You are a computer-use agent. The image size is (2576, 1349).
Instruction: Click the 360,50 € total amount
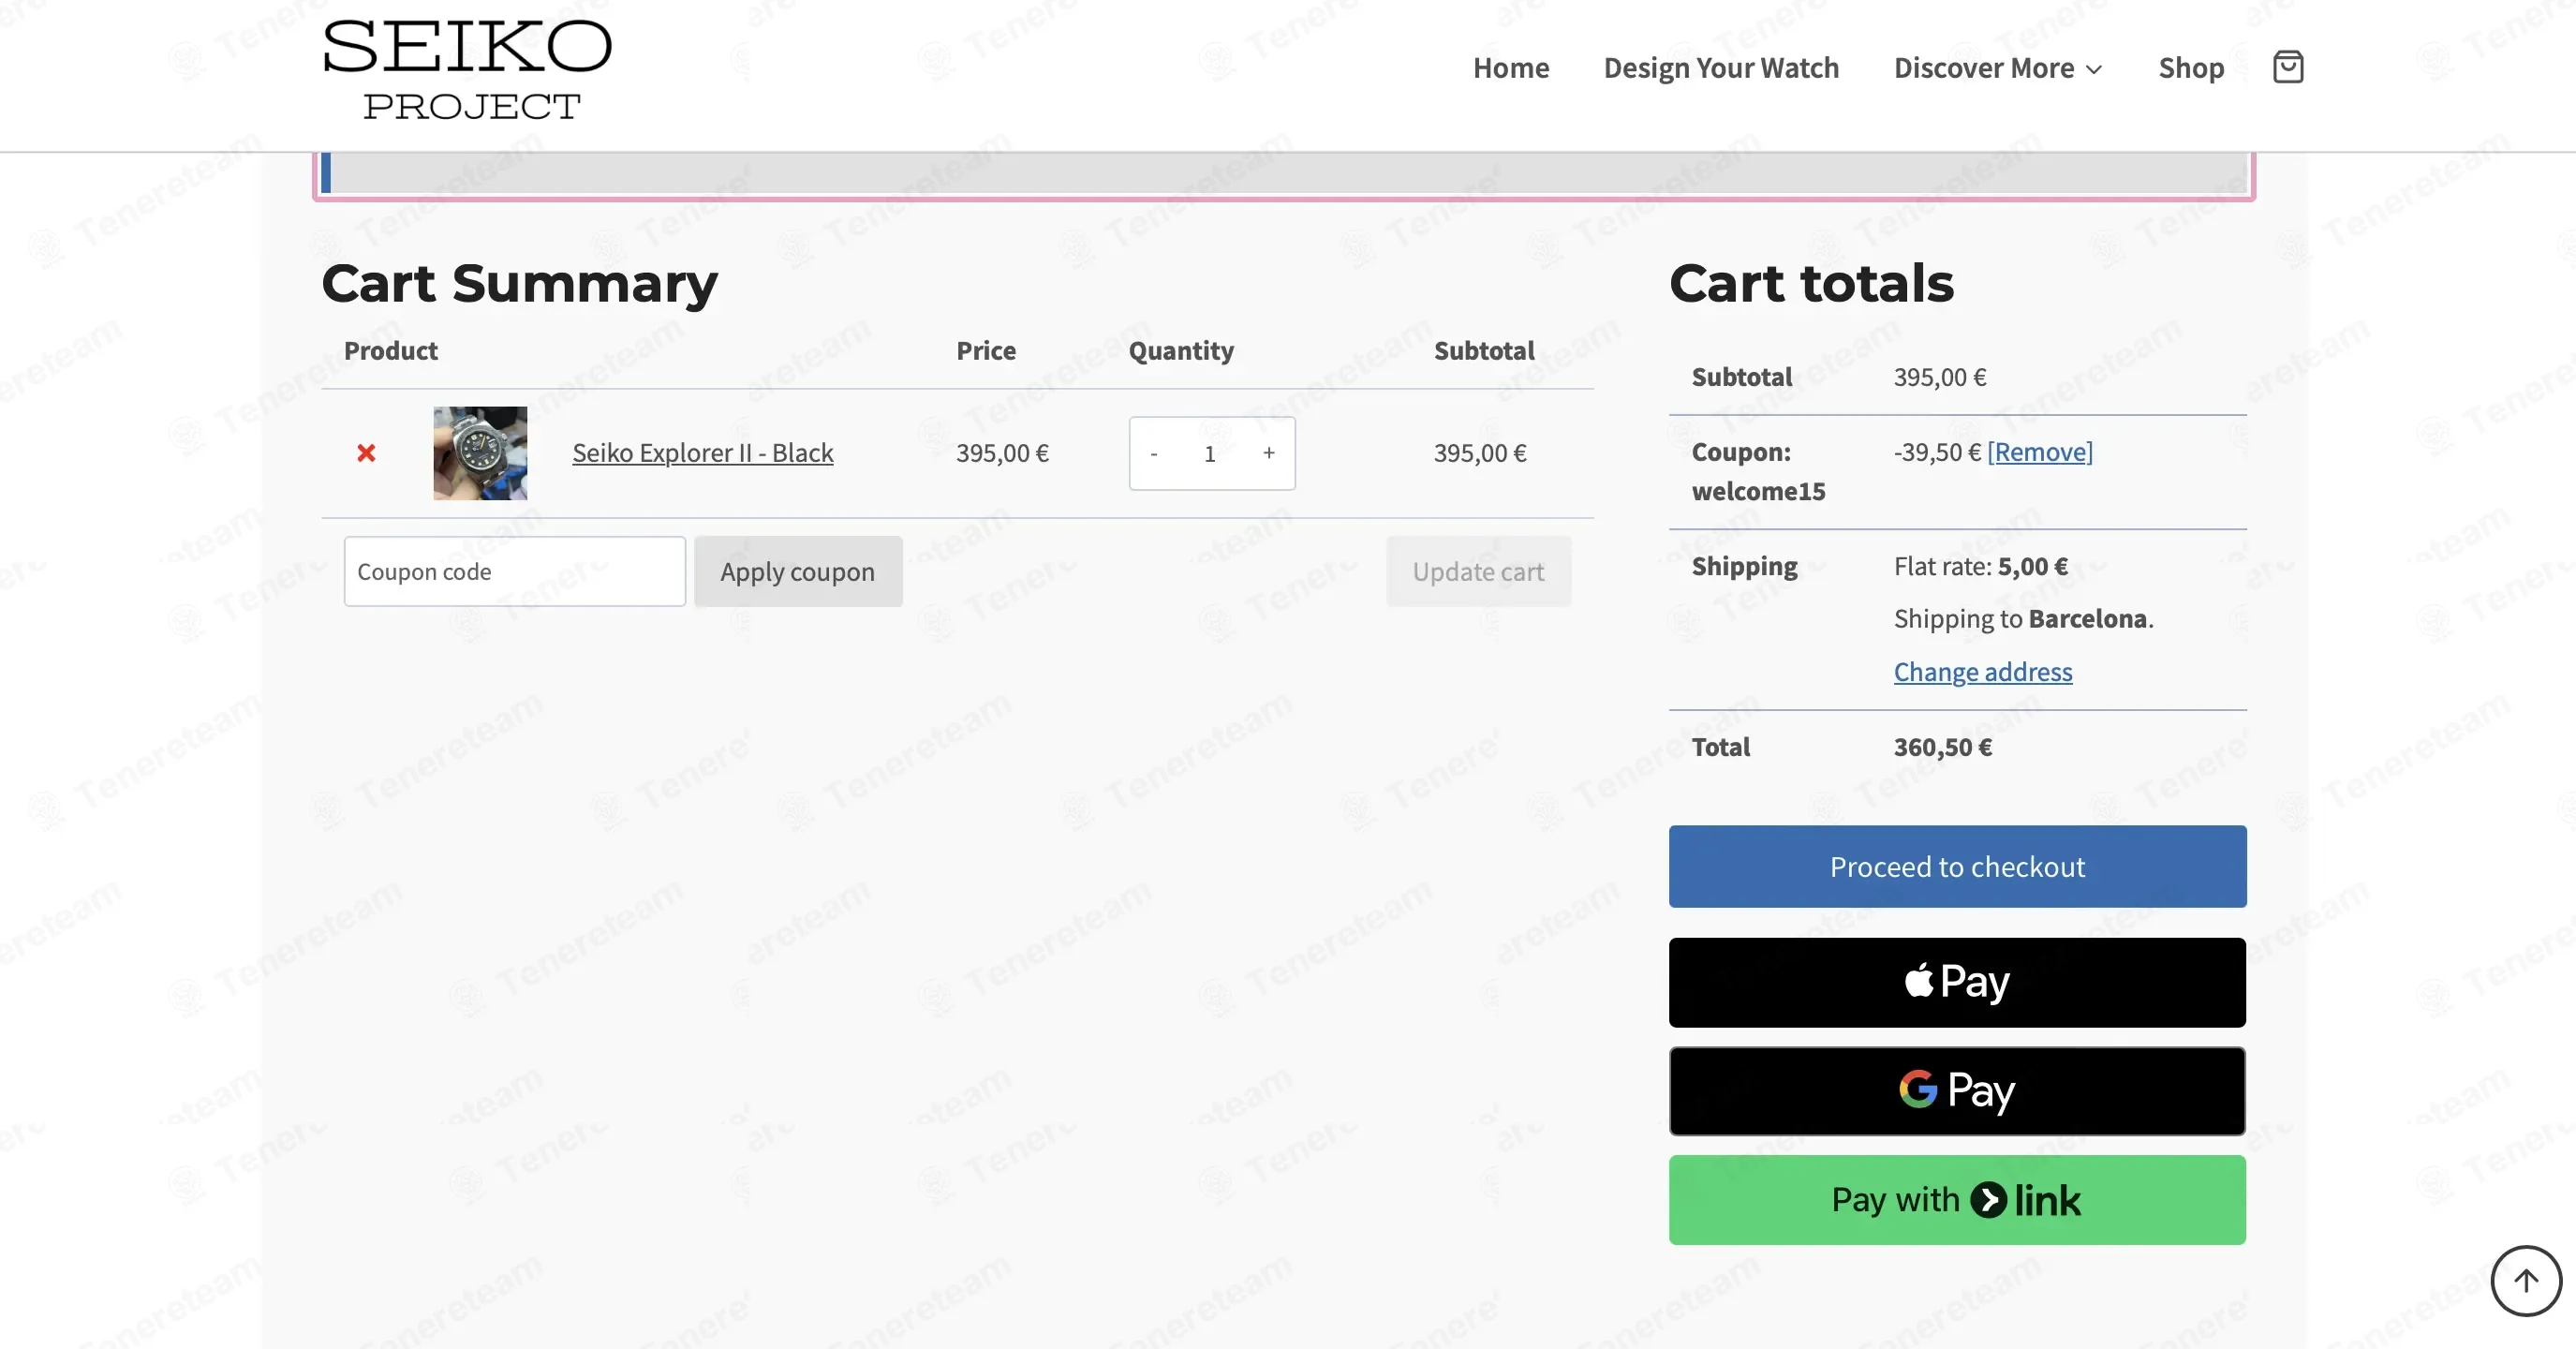1943,747
